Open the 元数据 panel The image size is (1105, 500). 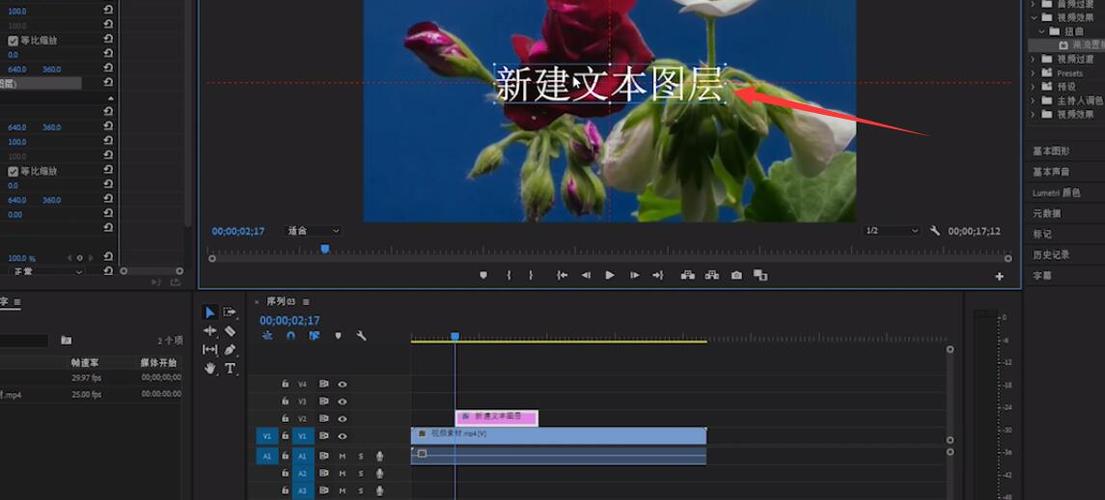tap(1047, 213)
